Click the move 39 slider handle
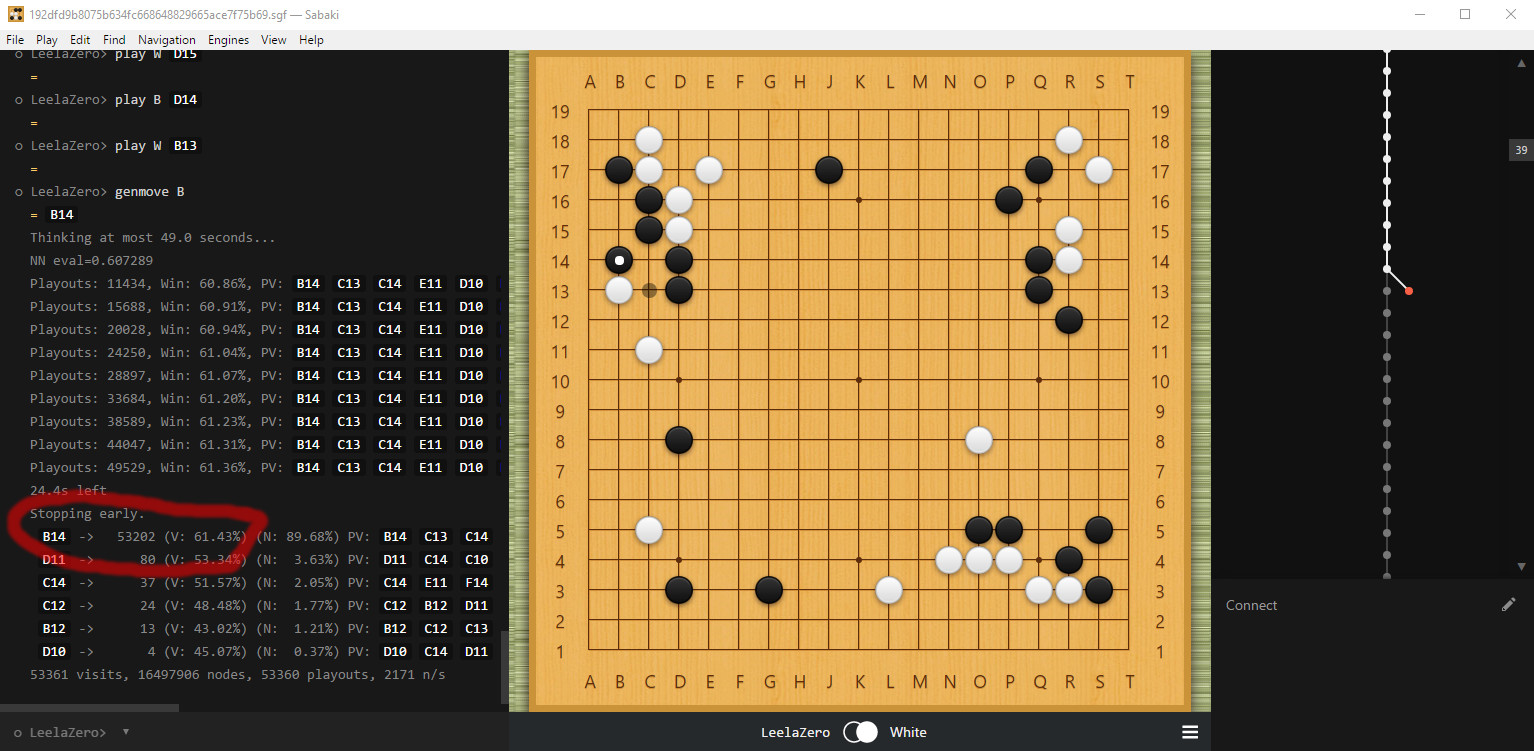This screenshot has height=751, width=1534. [1520, 150]
